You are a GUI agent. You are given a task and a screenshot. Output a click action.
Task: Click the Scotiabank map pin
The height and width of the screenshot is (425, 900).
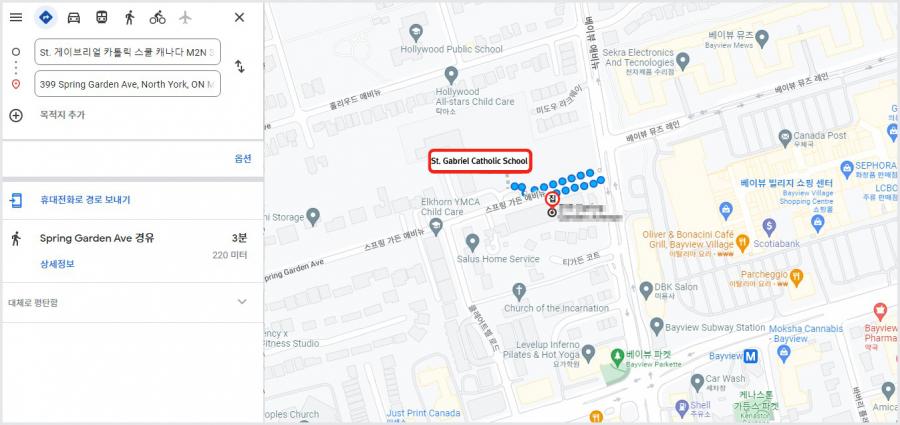pos(769,227)
